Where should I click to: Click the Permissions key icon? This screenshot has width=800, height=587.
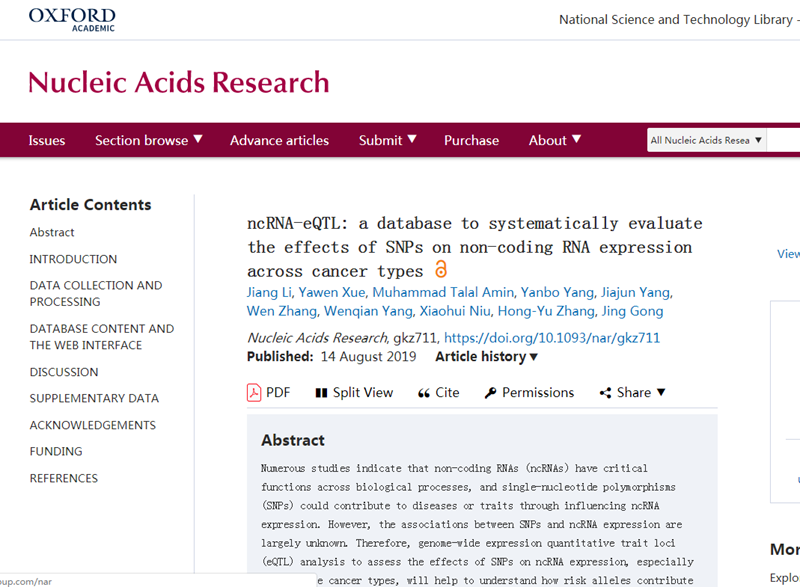pos(490,393)
